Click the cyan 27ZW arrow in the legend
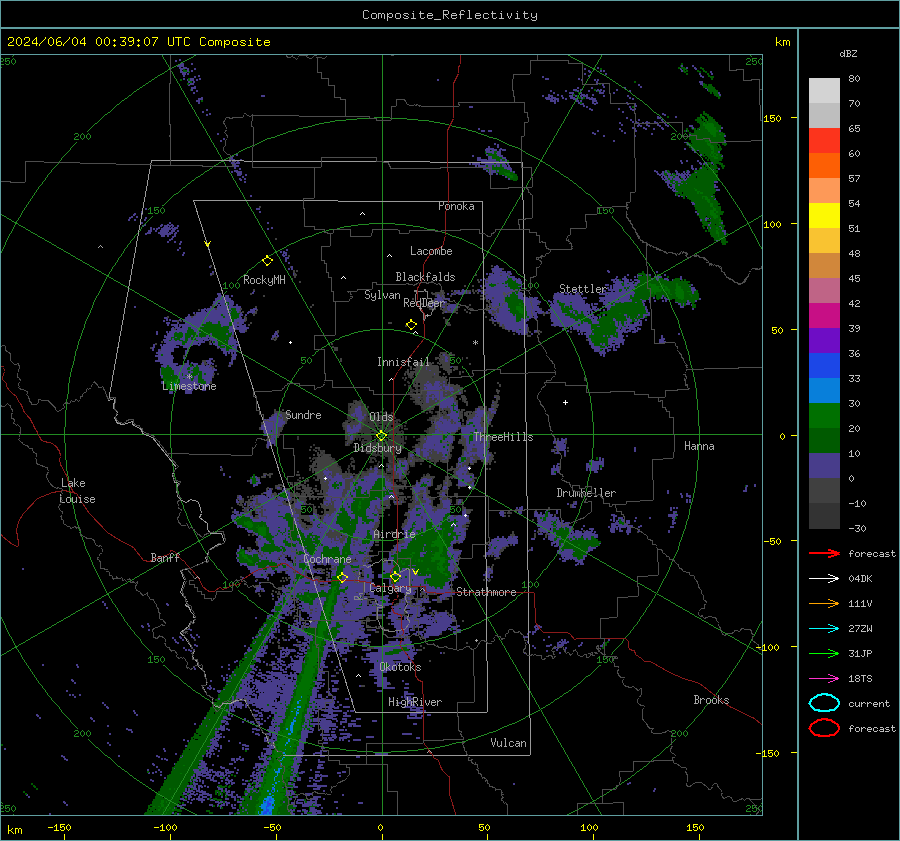The image size is (900, 841). coord(824,629)
